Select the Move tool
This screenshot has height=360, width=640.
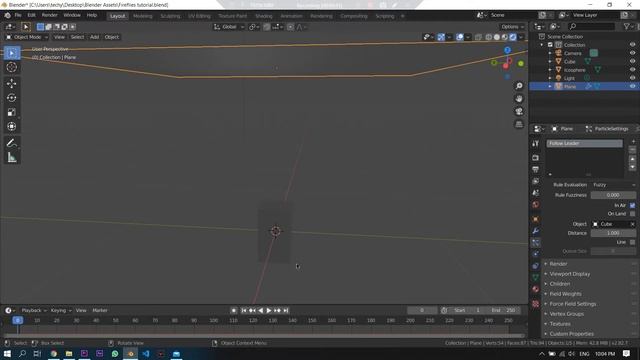tap(12, 83)
